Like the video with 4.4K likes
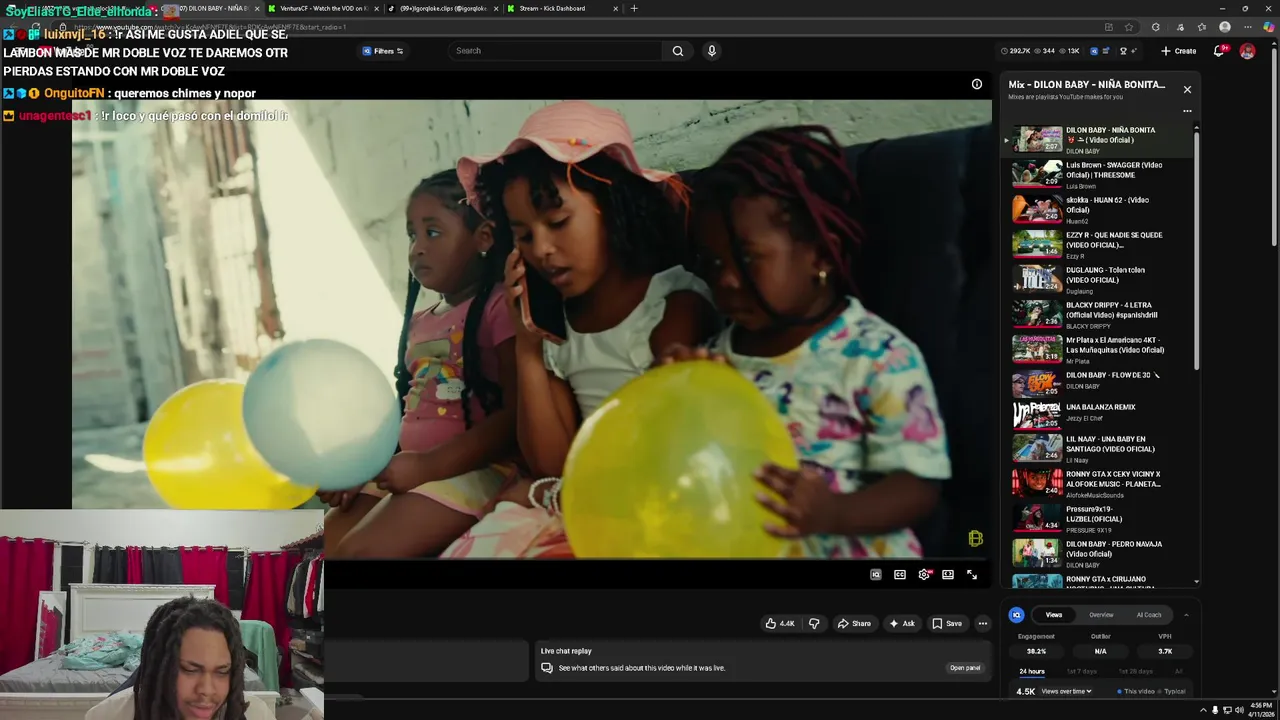 [780, 623]
